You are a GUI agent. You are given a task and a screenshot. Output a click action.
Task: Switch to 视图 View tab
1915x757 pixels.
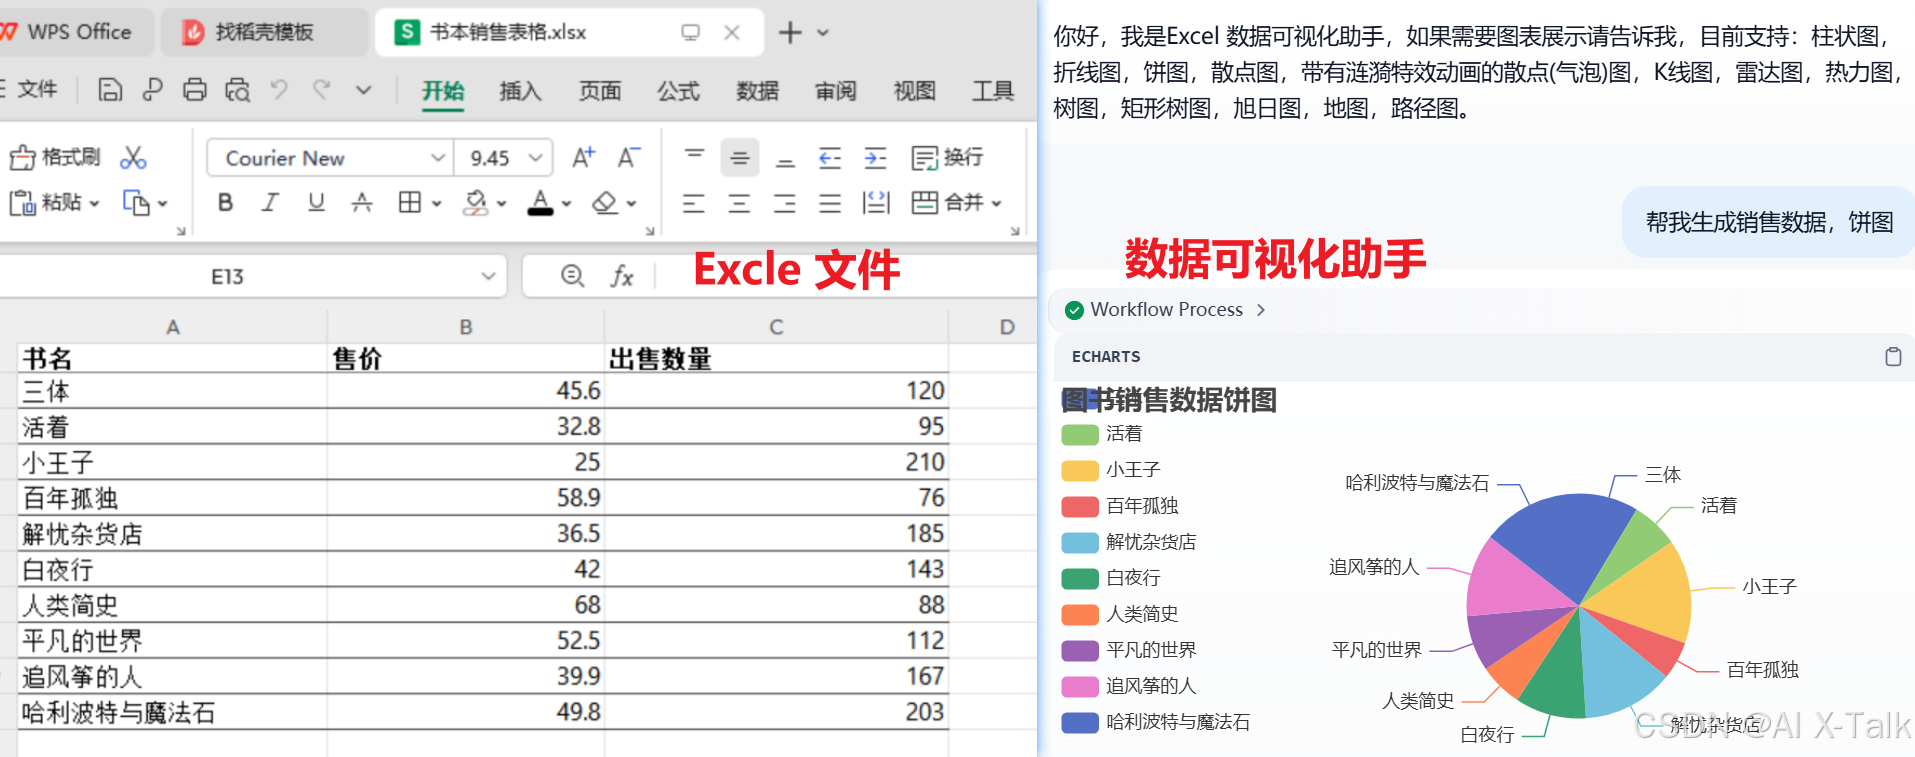(x=914, y=91)
